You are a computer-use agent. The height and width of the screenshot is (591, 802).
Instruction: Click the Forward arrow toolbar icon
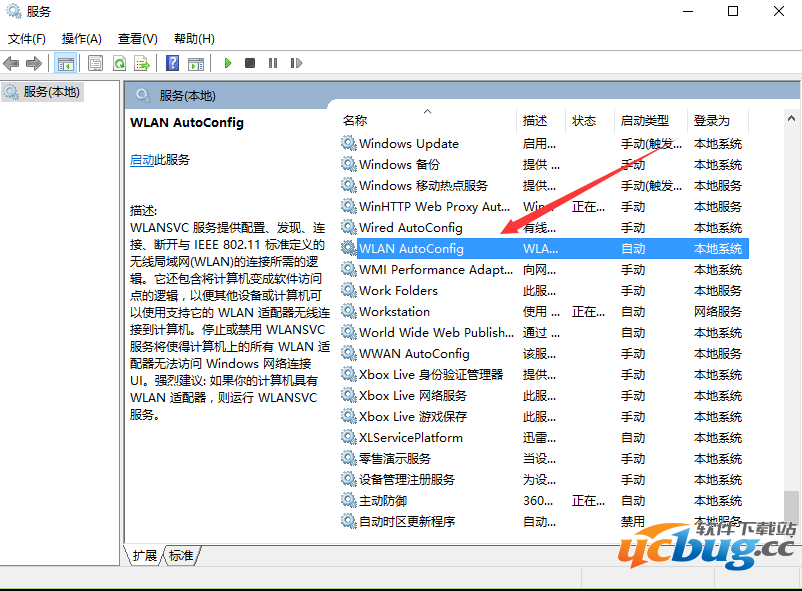[x=34, y=63]
